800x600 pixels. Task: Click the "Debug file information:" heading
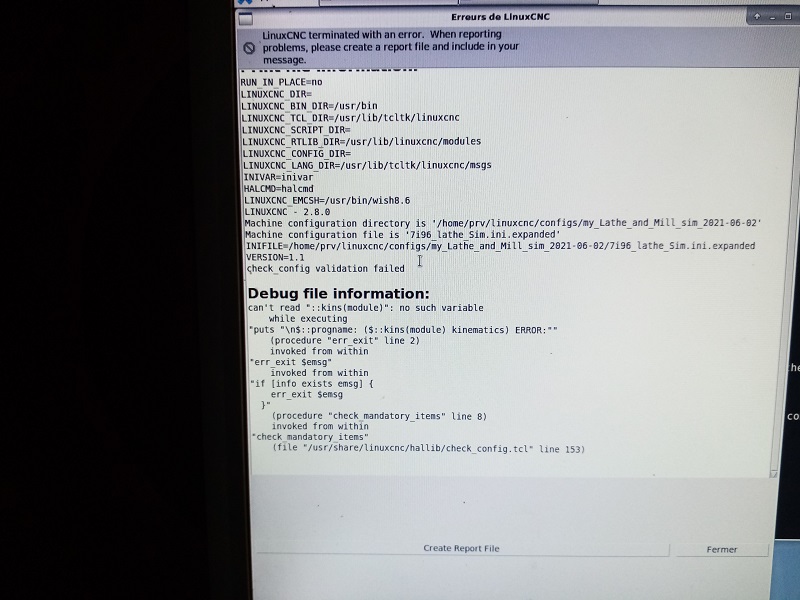pos(338,293)
